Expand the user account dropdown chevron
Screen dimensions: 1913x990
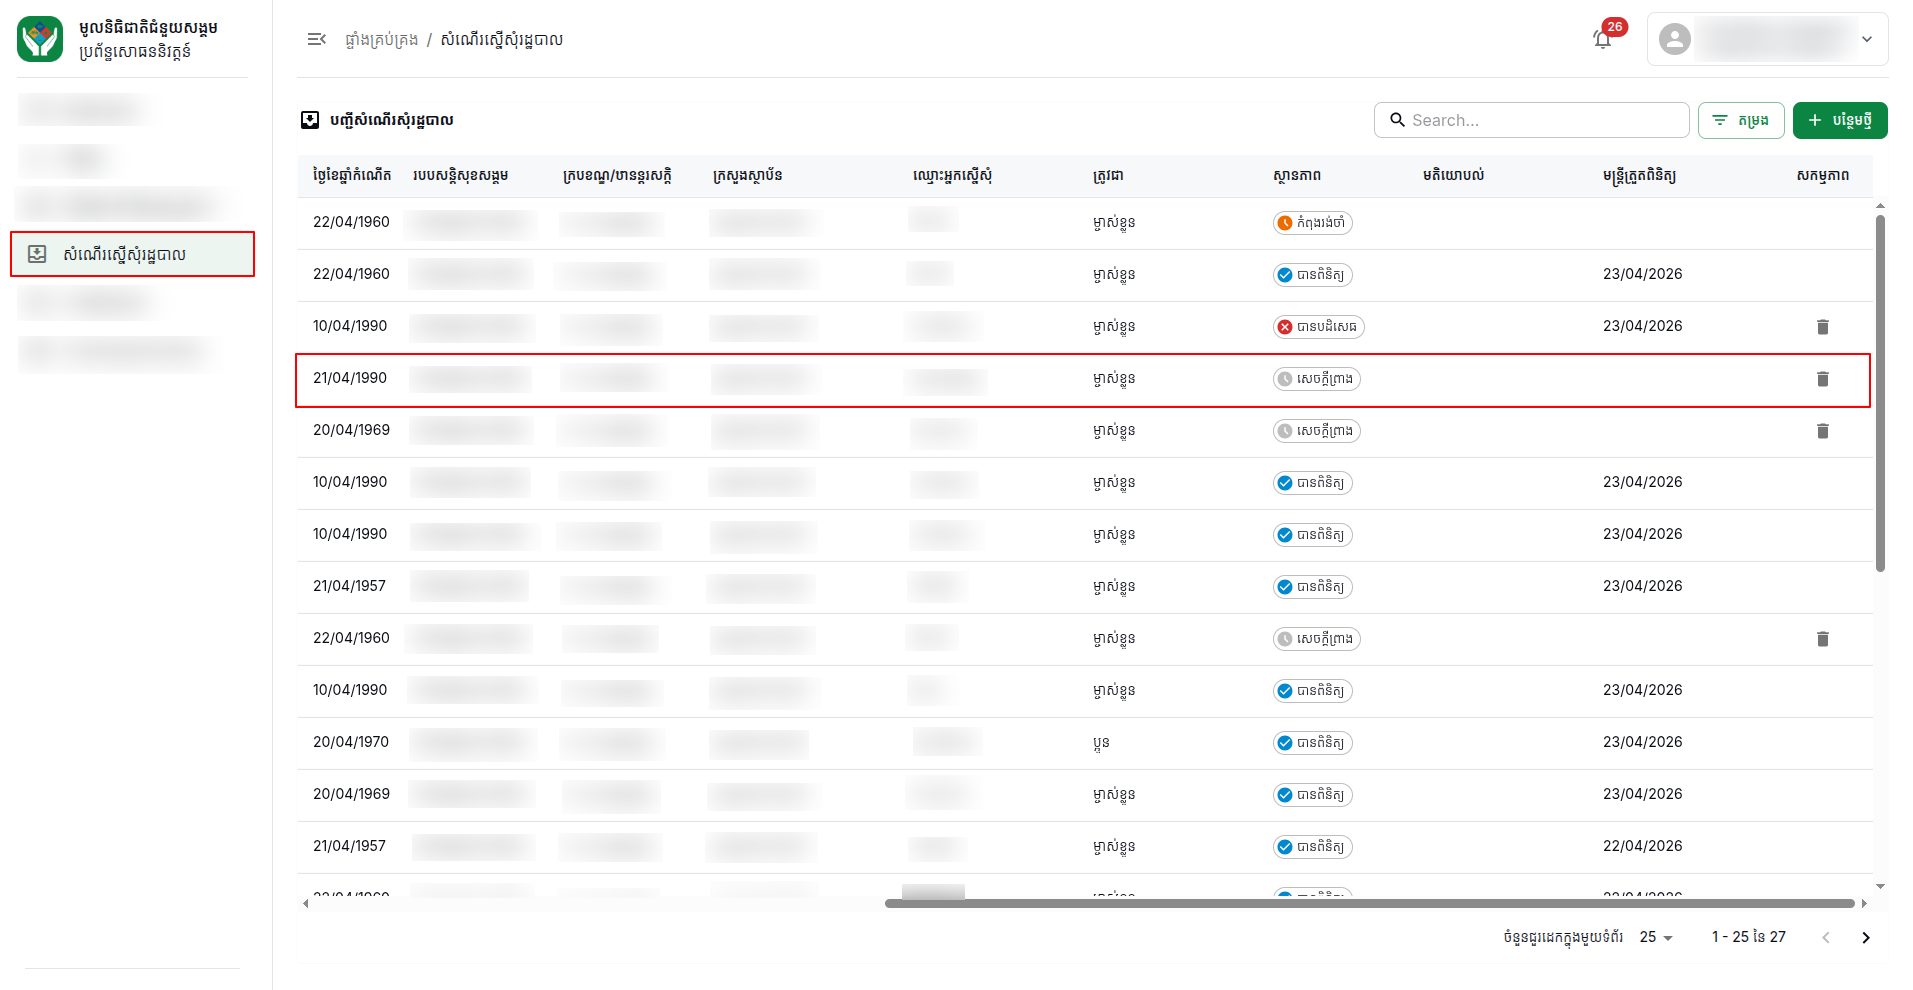pyautogui.click(x=1866, y=39)
